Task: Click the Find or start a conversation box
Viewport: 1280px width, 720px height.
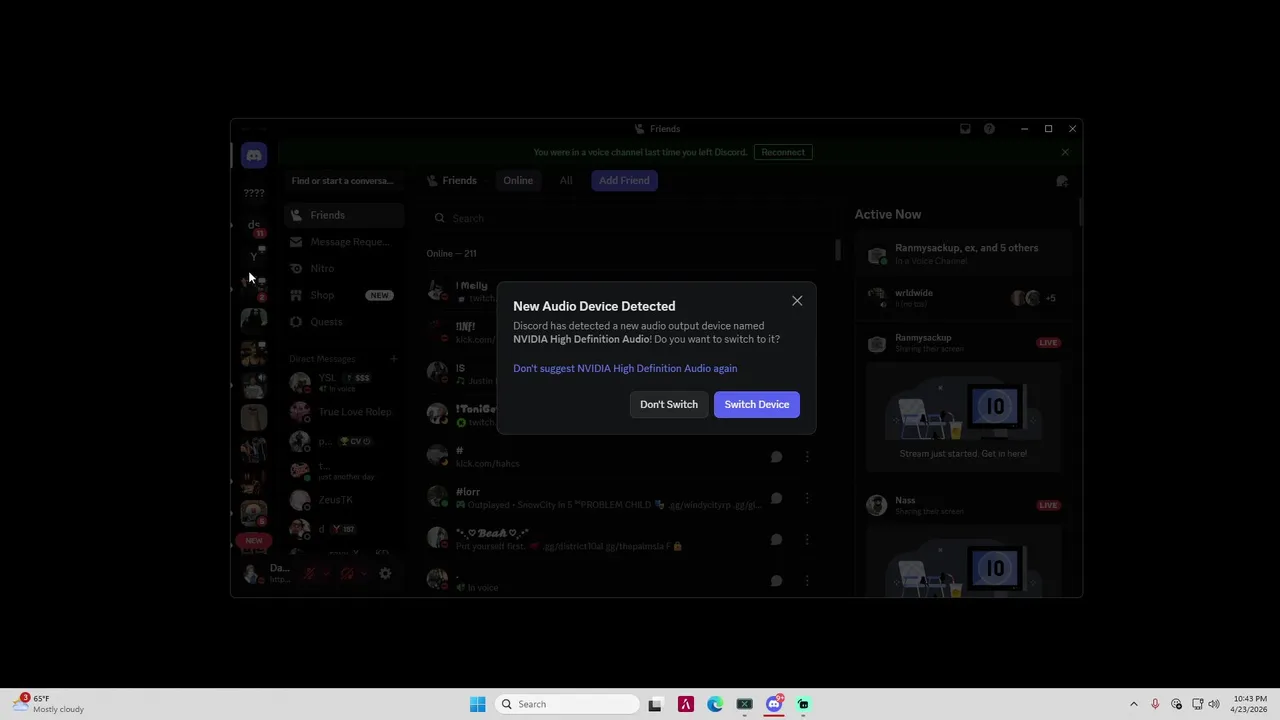Action: (343, 181)
